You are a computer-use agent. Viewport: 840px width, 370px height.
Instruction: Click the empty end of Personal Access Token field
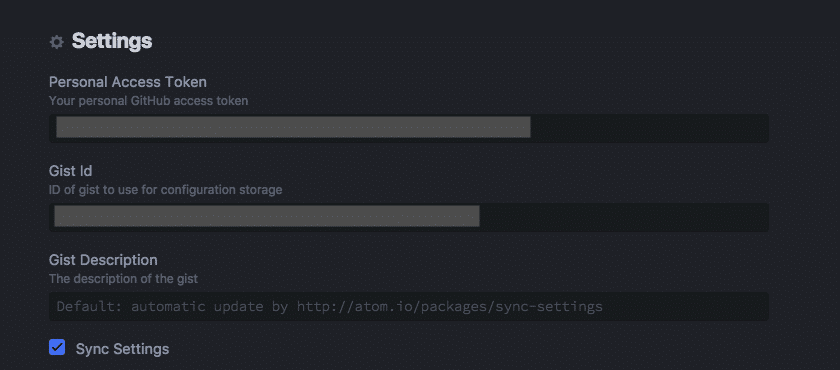tap(649, 128)
